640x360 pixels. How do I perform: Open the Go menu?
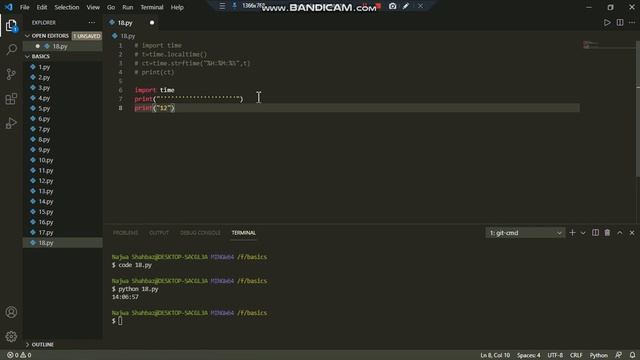pyautogui.click(x=111, y=7)
